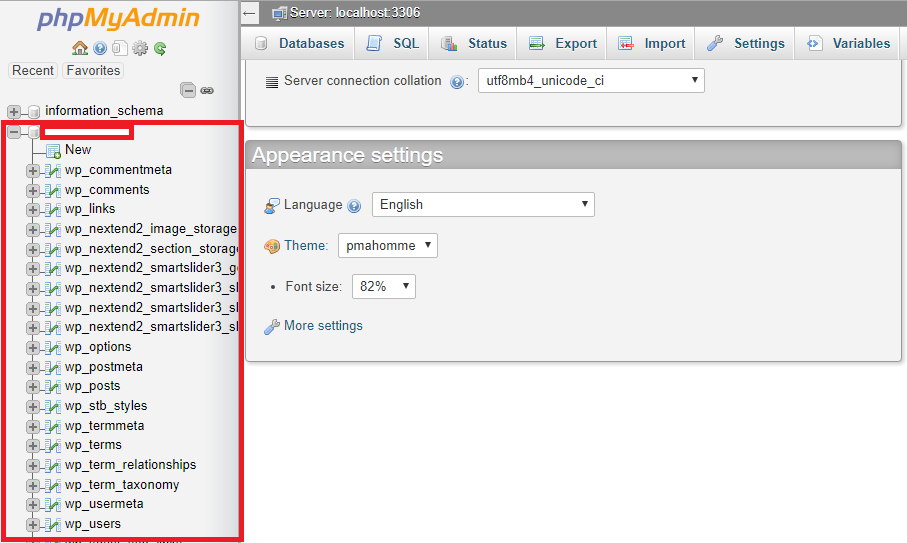This screenshot has height=543, width=907.
Task: Open the Language dropdown set to English
Action: (x=483, y=205)
